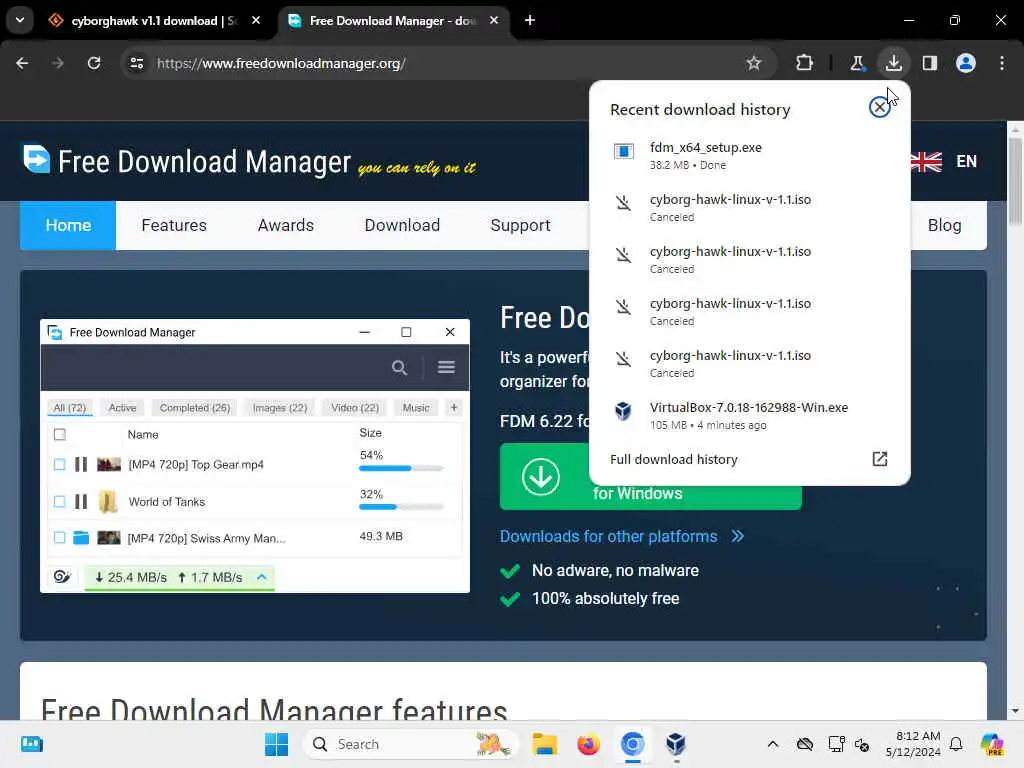Click the Chrome Labs flask icon
The image size is (1024, 768).
(x=857, y=63)
